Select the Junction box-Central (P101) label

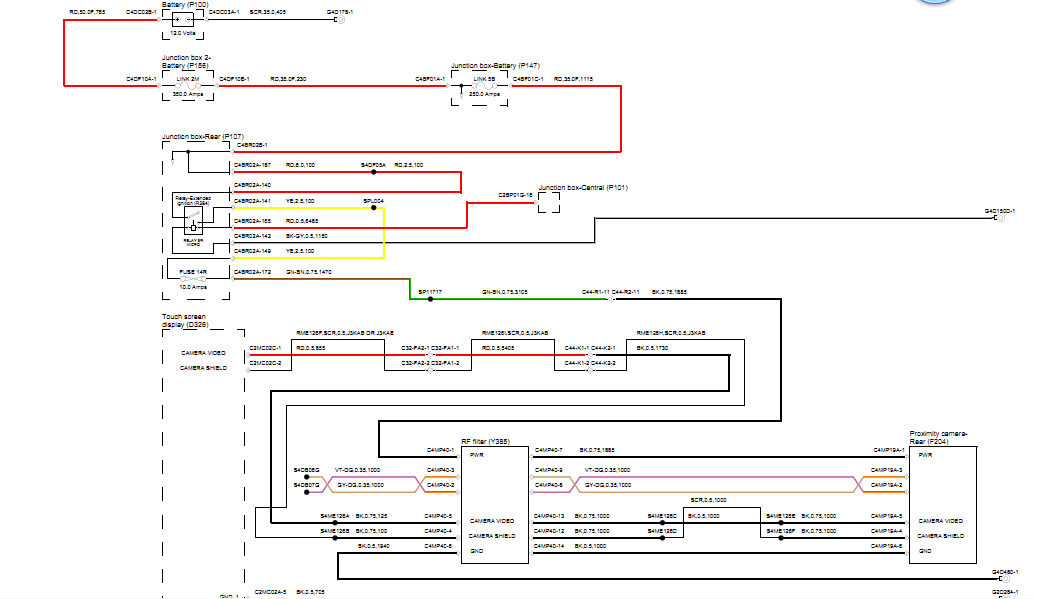click(x=583, y=188)
